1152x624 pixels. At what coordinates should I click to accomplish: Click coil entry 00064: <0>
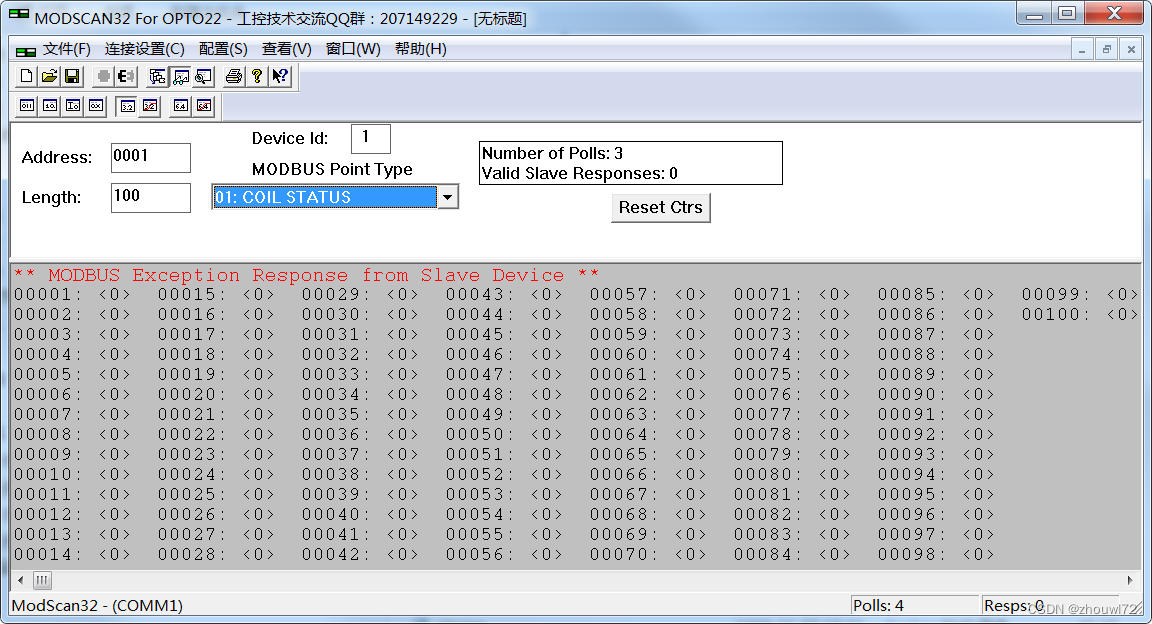(648, 434)
